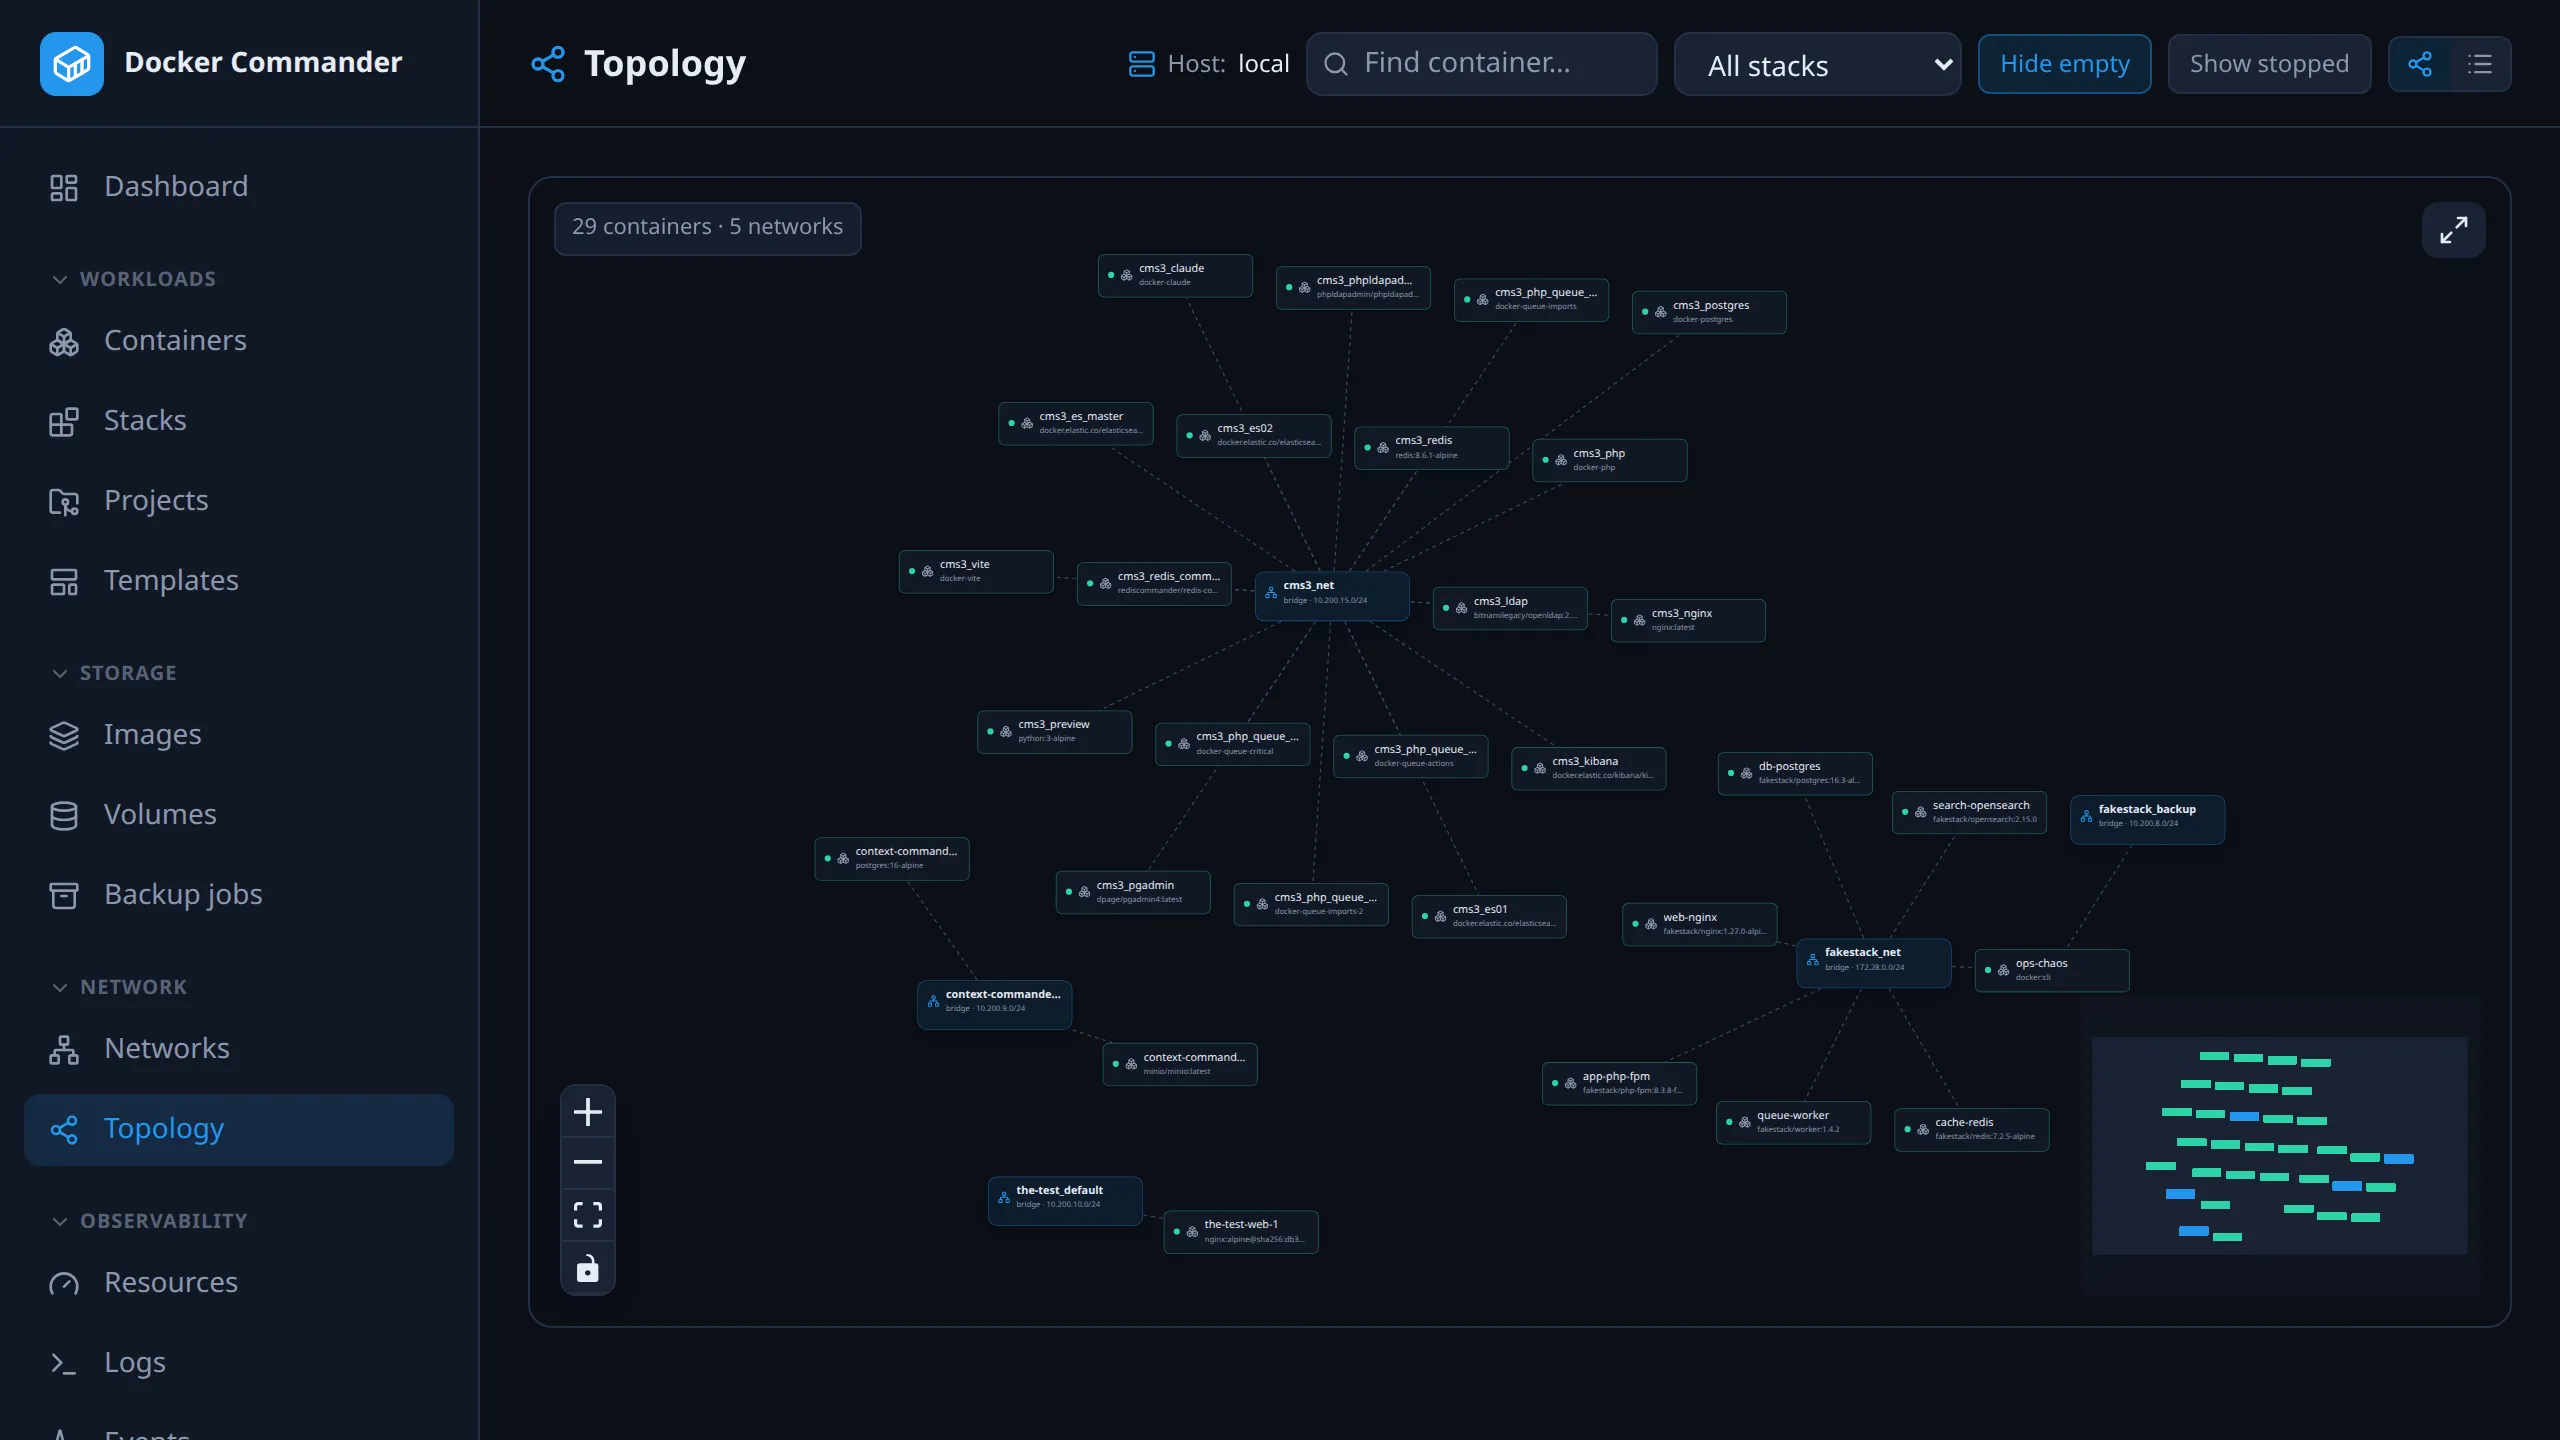Select the cms3_postgres container node

(x=1709, y=312)
